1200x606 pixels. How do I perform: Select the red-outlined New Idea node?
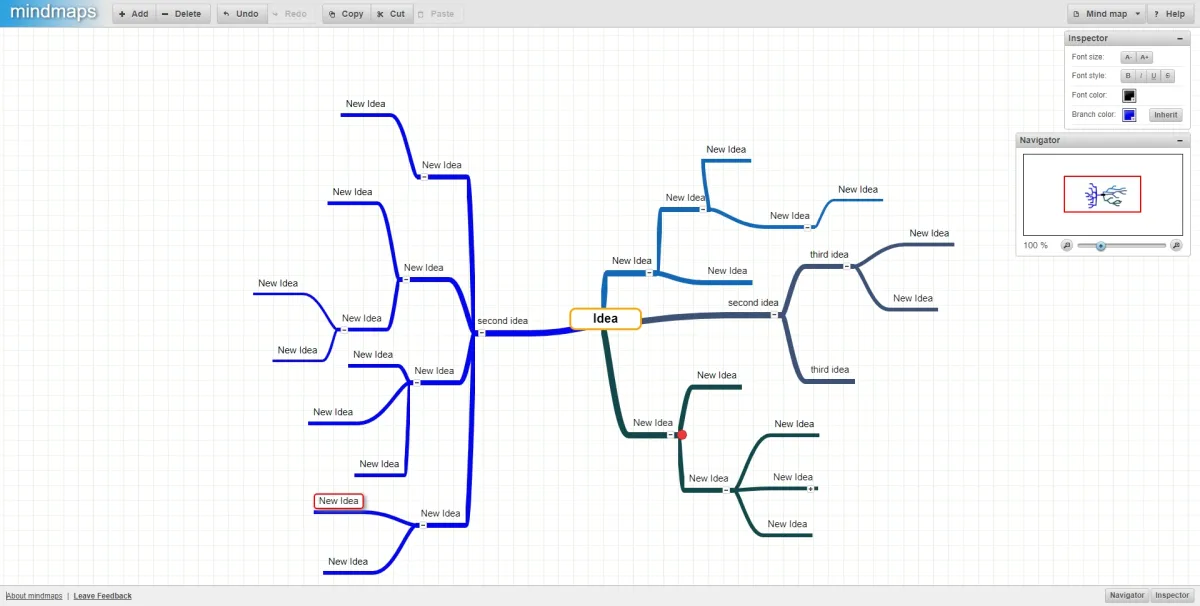[x=338, y=501]
